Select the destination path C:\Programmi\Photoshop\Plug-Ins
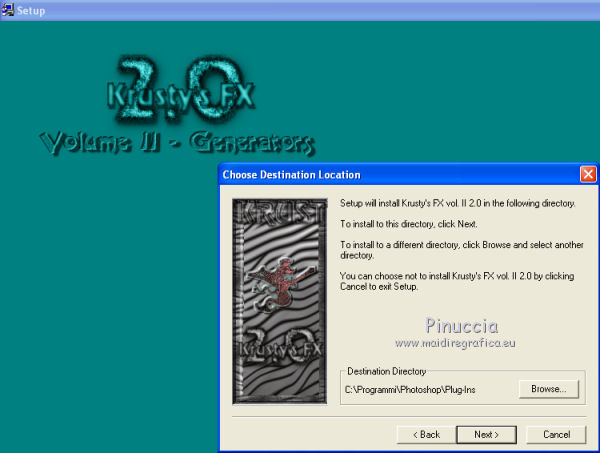 410,390
